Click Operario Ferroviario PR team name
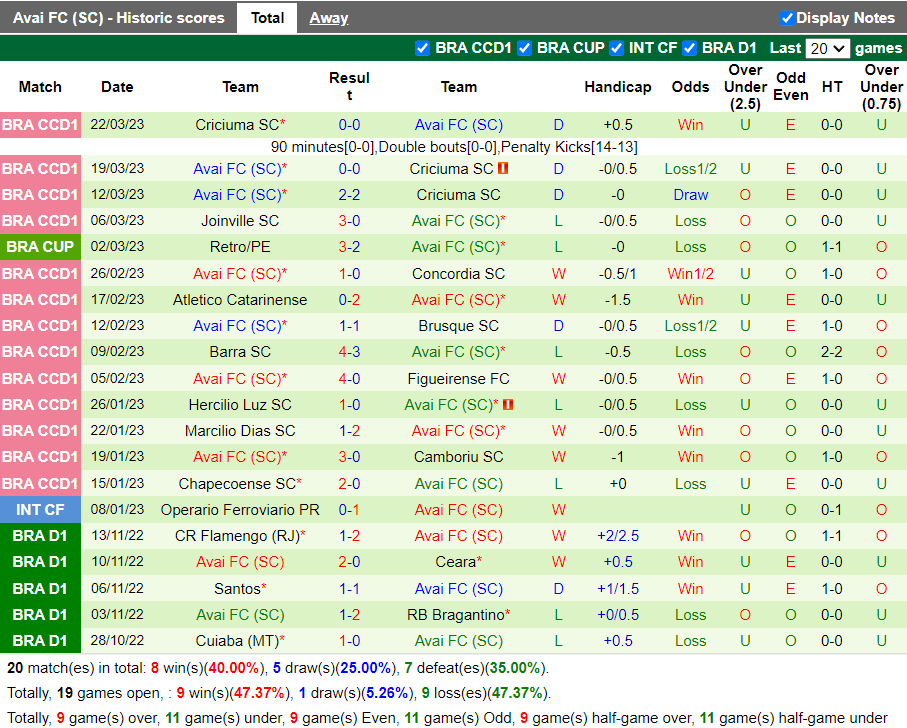Screen dimensions: 907x728 [240, 510]
